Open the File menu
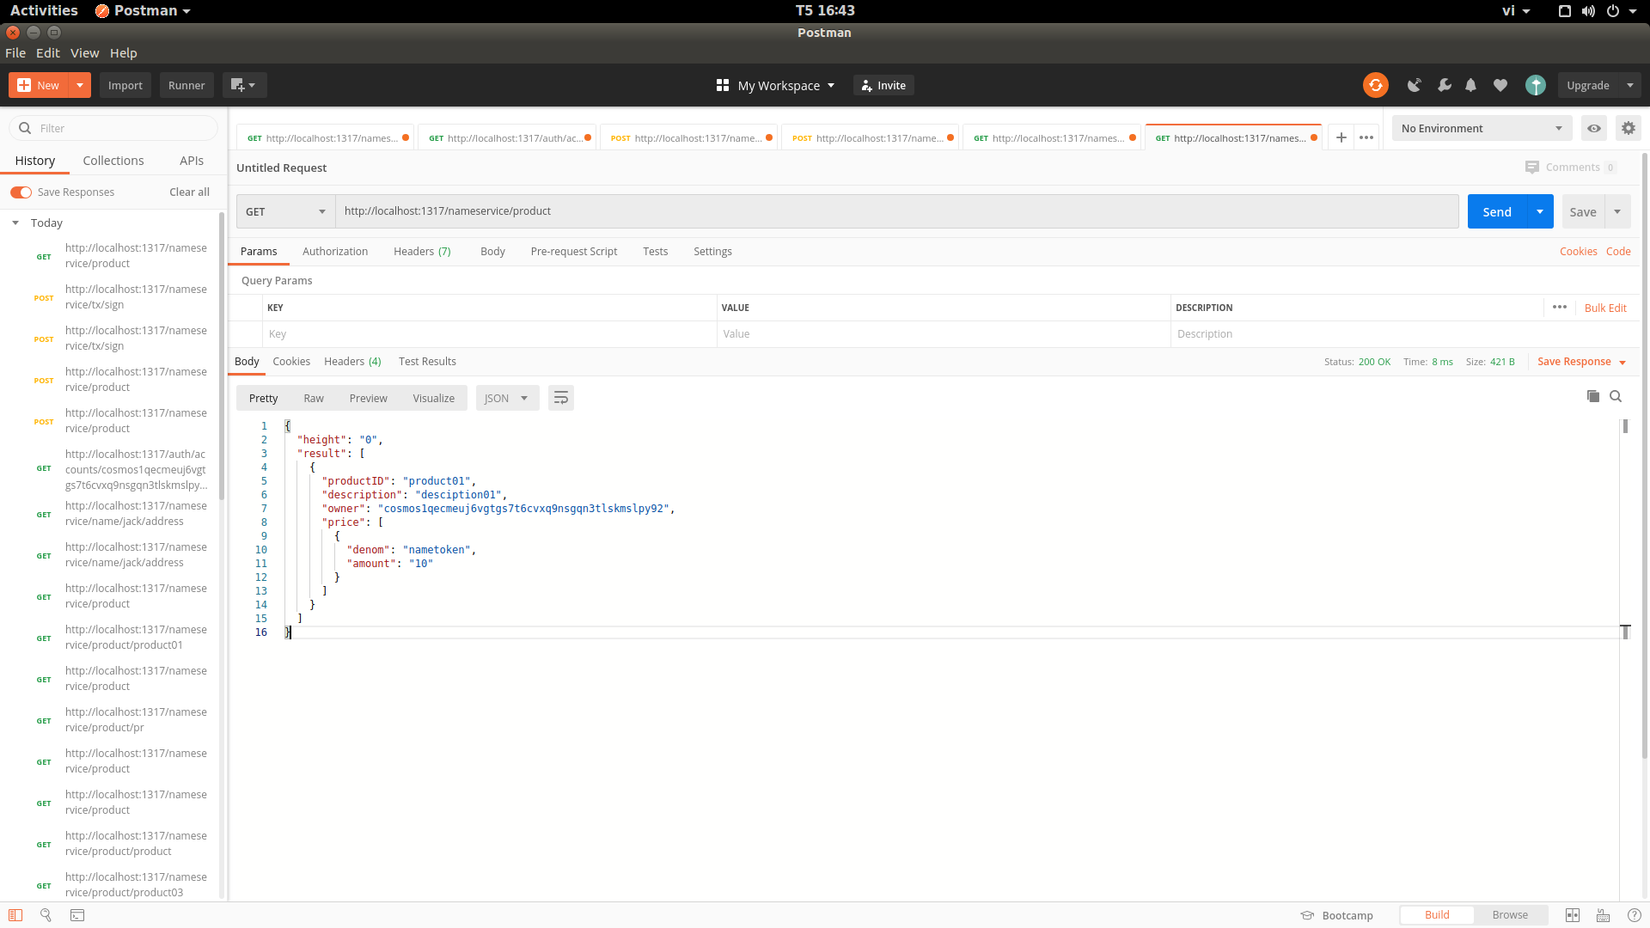 [15, 53]
